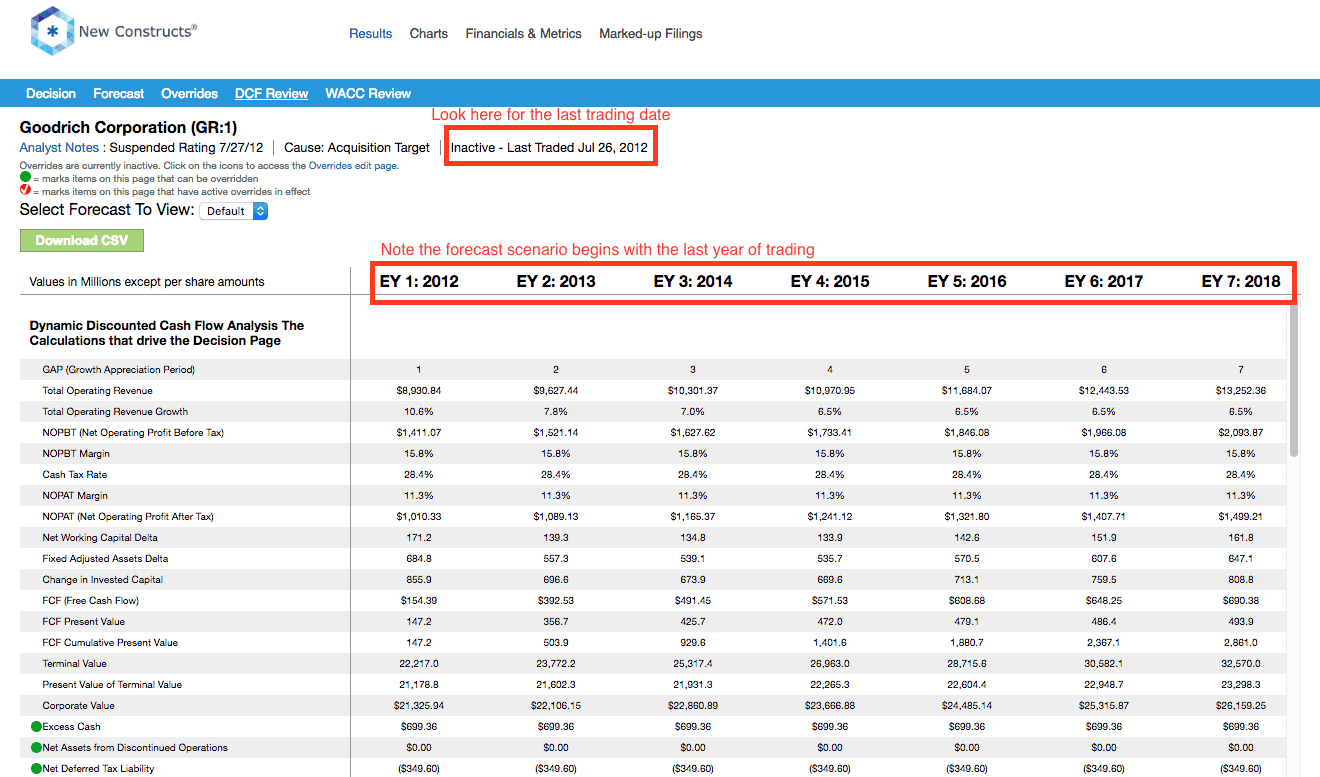The height and width of the screenshot is (777, 1320).
Task: Click Inactive - Last Traded Jul 26, 2012
Action: pos(549,148)
